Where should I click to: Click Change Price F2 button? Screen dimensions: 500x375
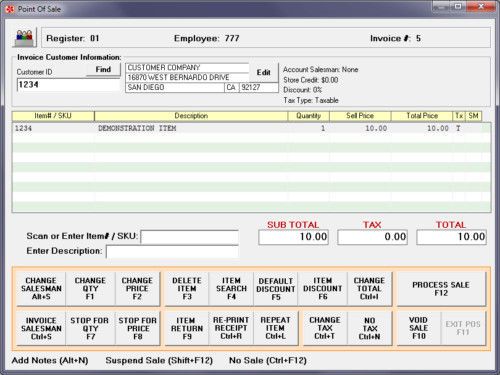[x=137, y=289]
